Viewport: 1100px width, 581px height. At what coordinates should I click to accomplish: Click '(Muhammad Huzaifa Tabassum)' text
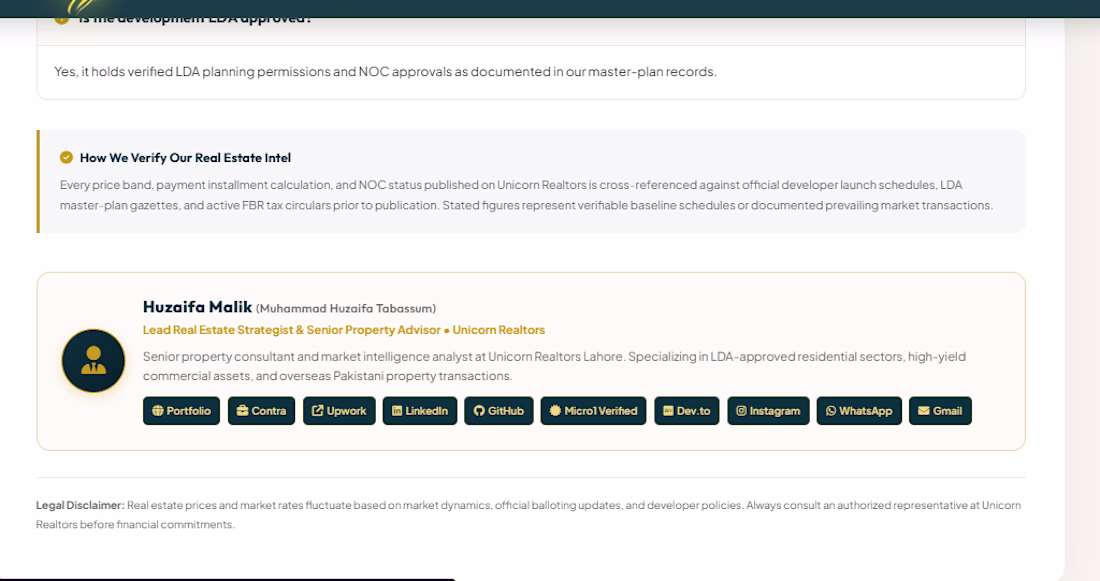346,309
